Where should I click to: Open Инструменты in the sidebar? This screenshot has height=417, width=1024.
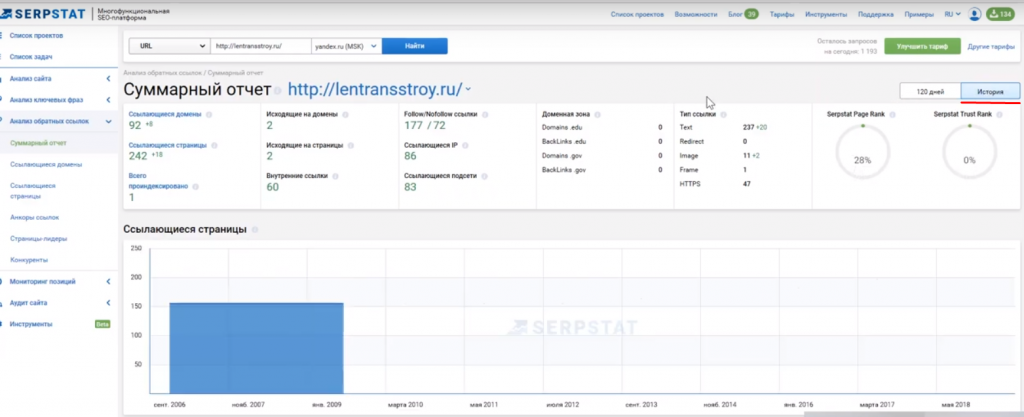click(31, 324)
